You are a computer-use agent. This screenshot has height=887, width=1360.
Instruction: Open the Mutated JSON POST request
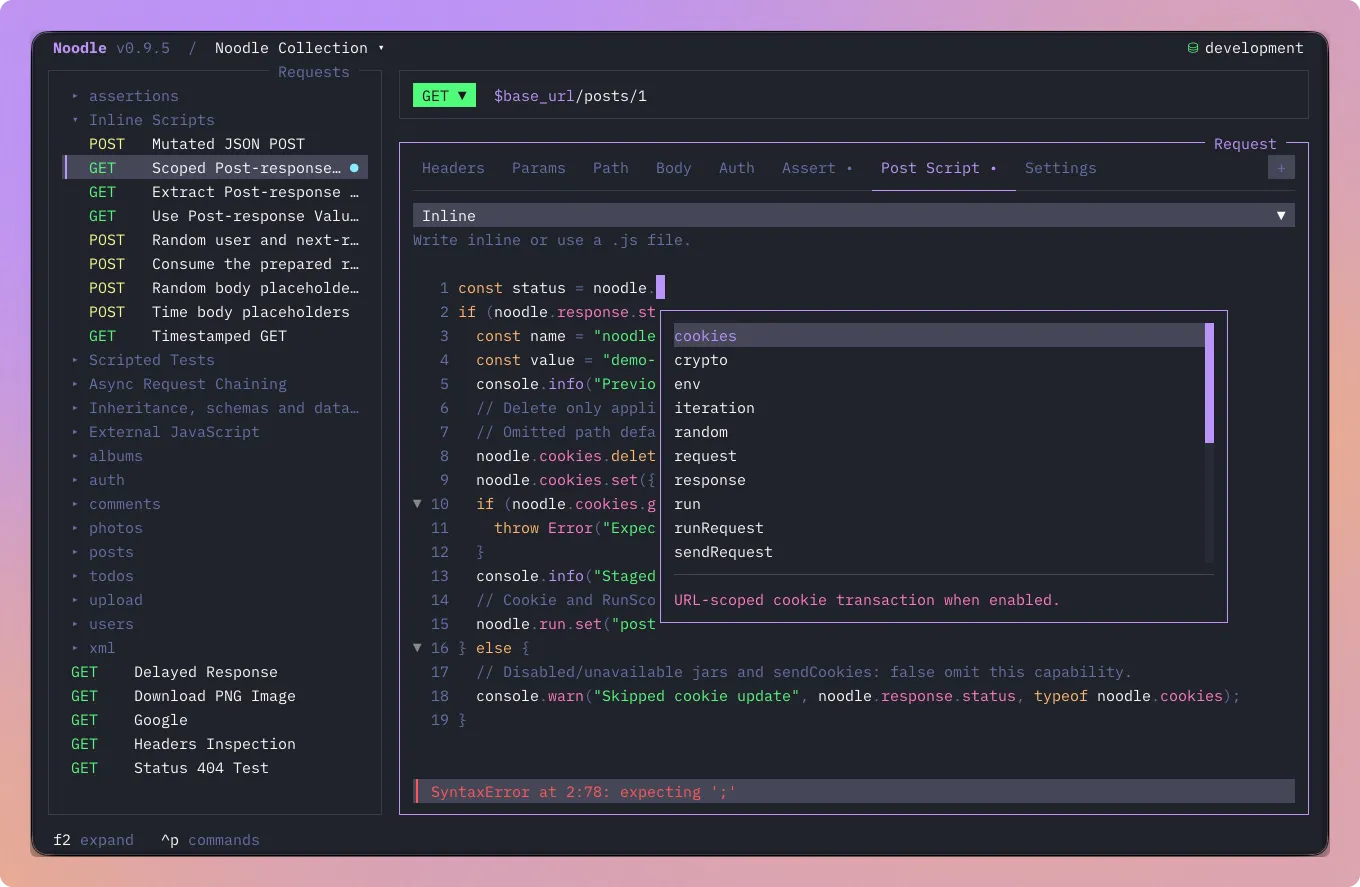tap(215, 144)
